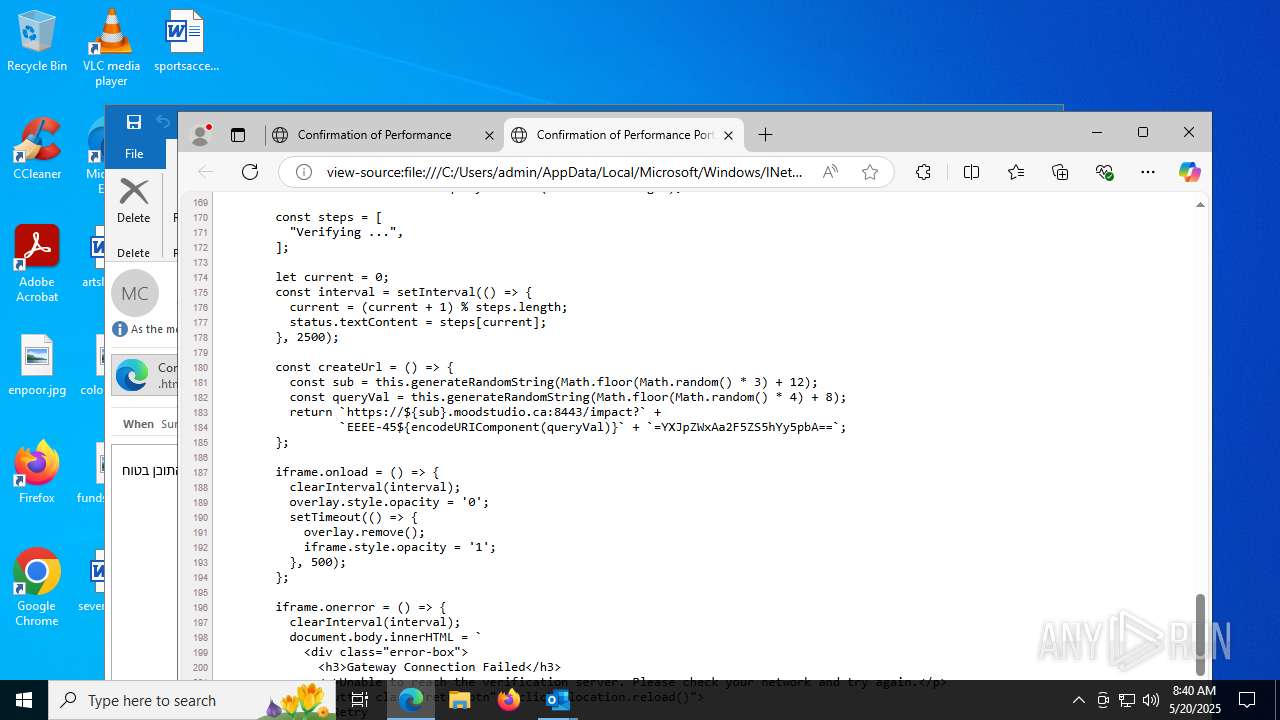Click the 'iframe.onload' source line
The height and width of the screenshot is (720, 1280).
coord(358,472)
